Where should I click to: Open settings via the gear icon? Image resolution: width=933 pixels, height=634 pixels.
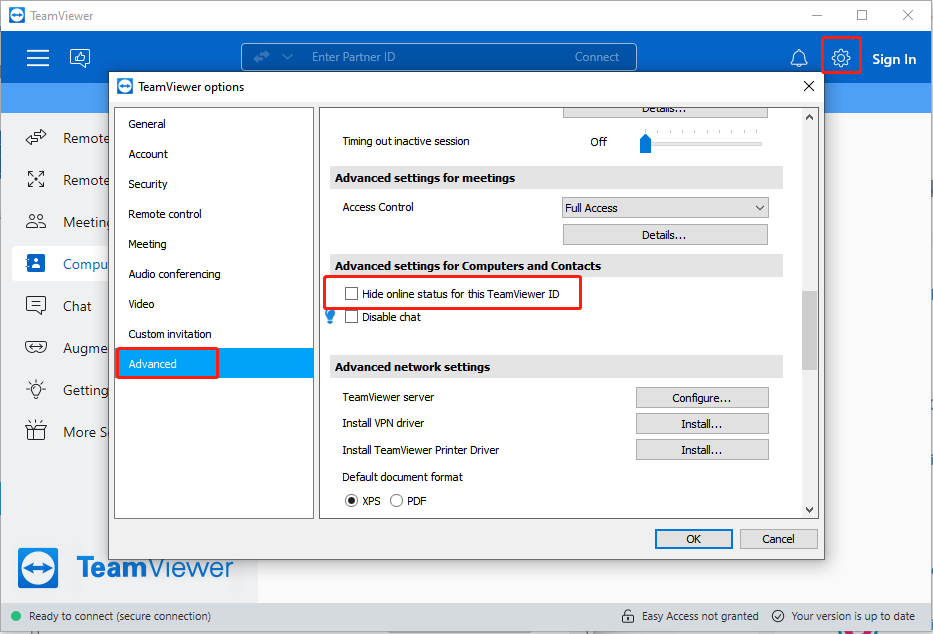coord(841,58)
